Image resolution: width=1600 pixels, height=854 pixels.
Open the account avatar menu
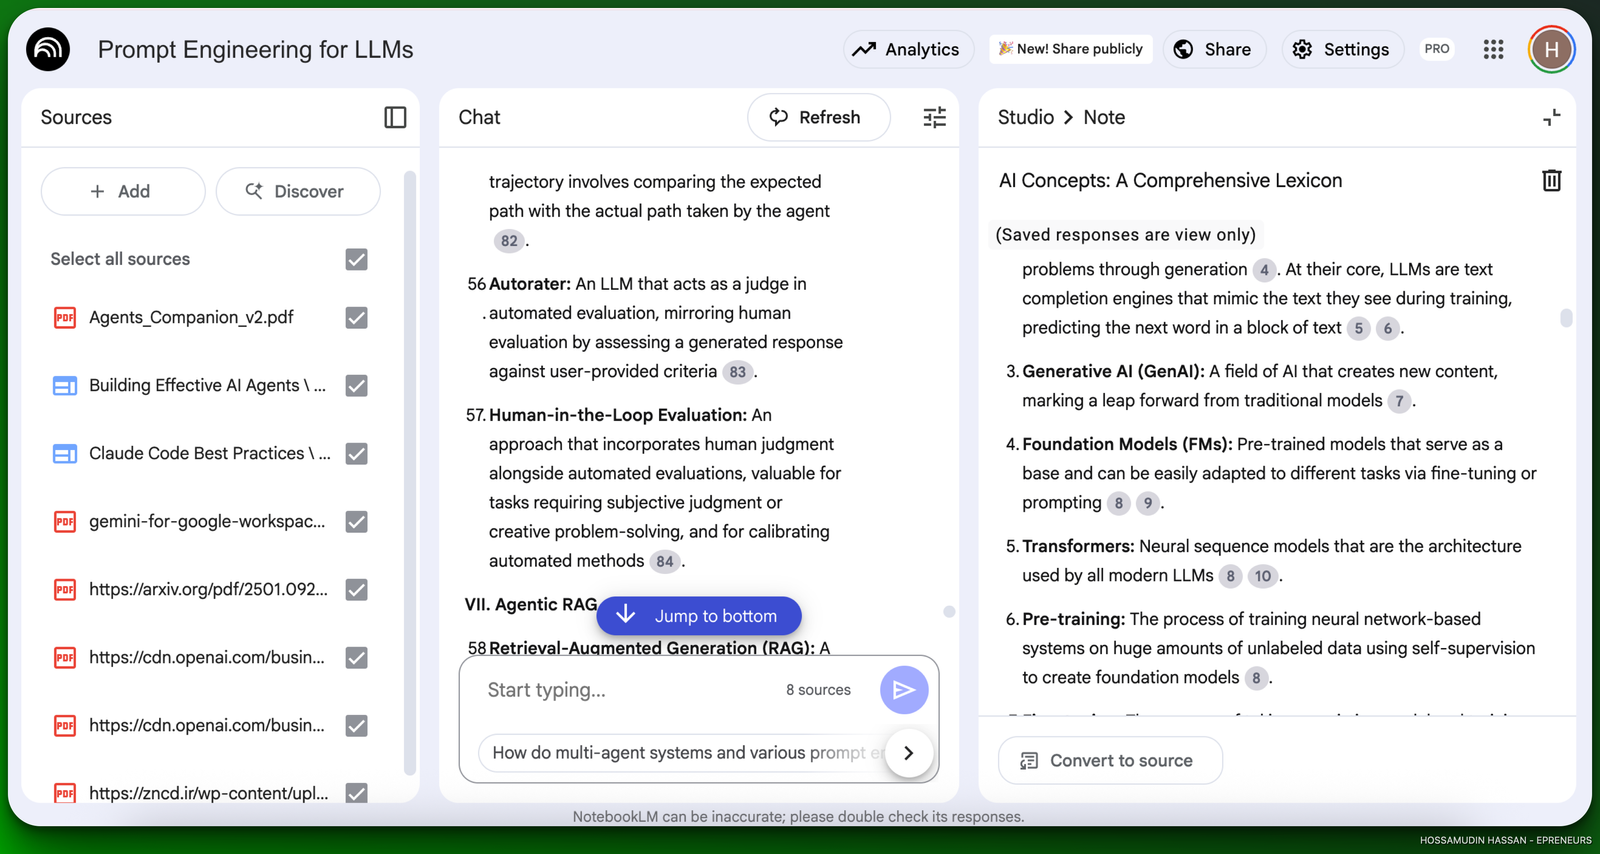click(1551, 49)
